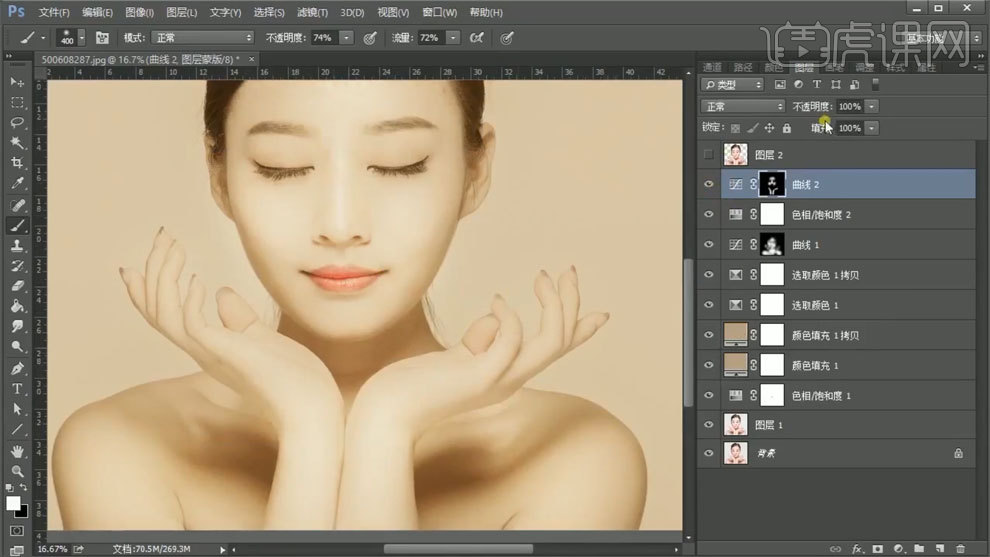Expand the layer opacity (不透明度) slider arrow
990x557 pixels.
(x=872, y=106)
